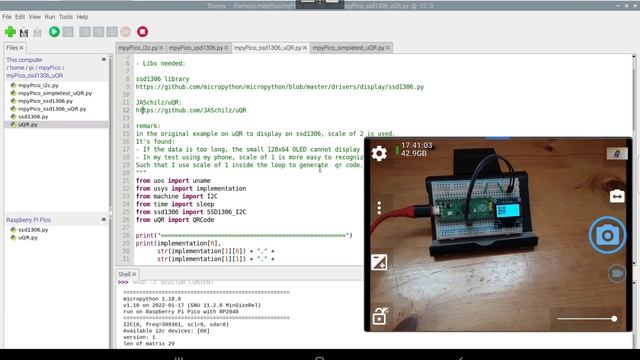The image size is (640, 360).
Task: Click the Debug current script icon
Action: 68,32
